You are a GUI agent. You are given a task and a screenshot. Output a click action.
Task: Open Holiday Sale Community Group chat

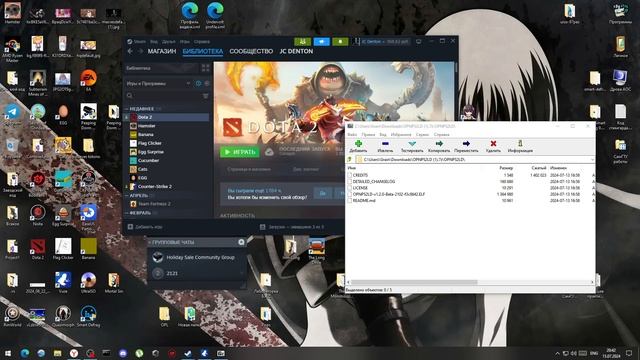198,257
